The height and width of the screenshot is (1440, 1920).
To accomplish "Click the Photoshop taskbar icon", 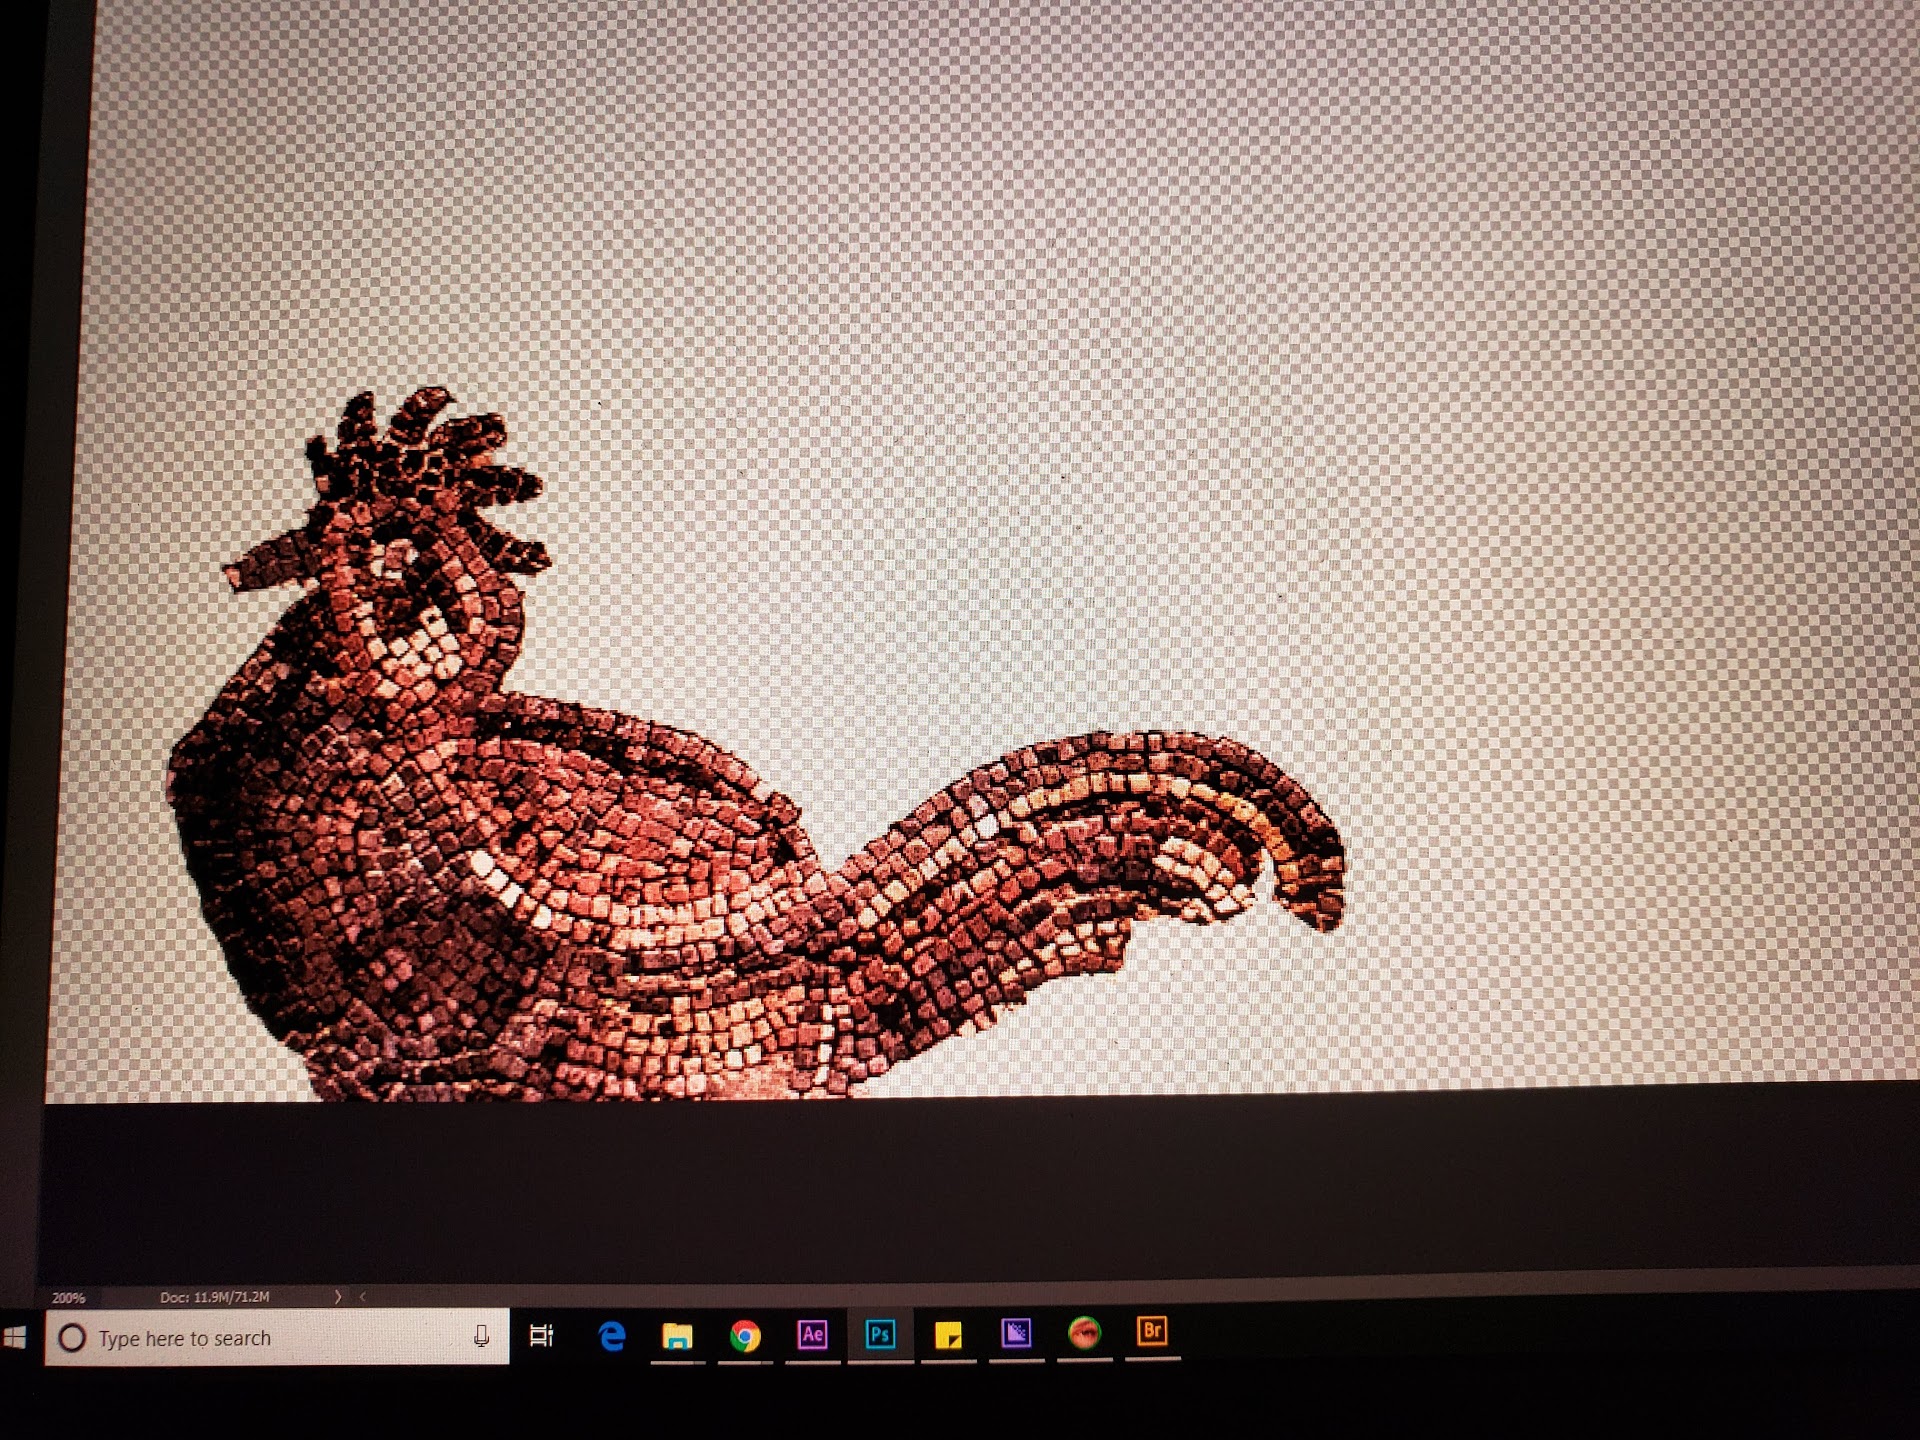I will [x=880, y=1334].
